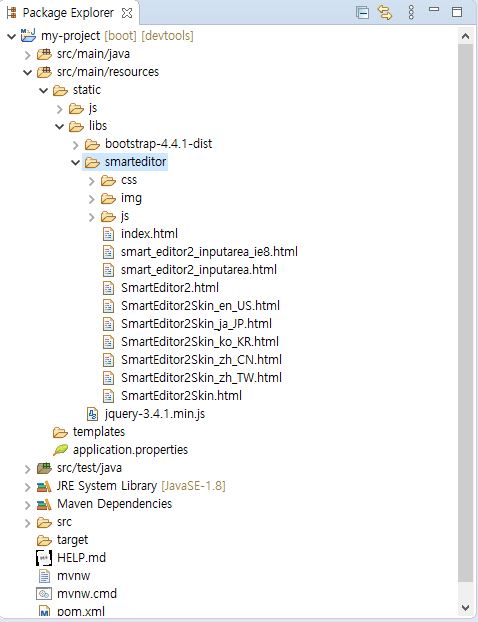
Task: Select the templates folder name
Action: [99, 432]
